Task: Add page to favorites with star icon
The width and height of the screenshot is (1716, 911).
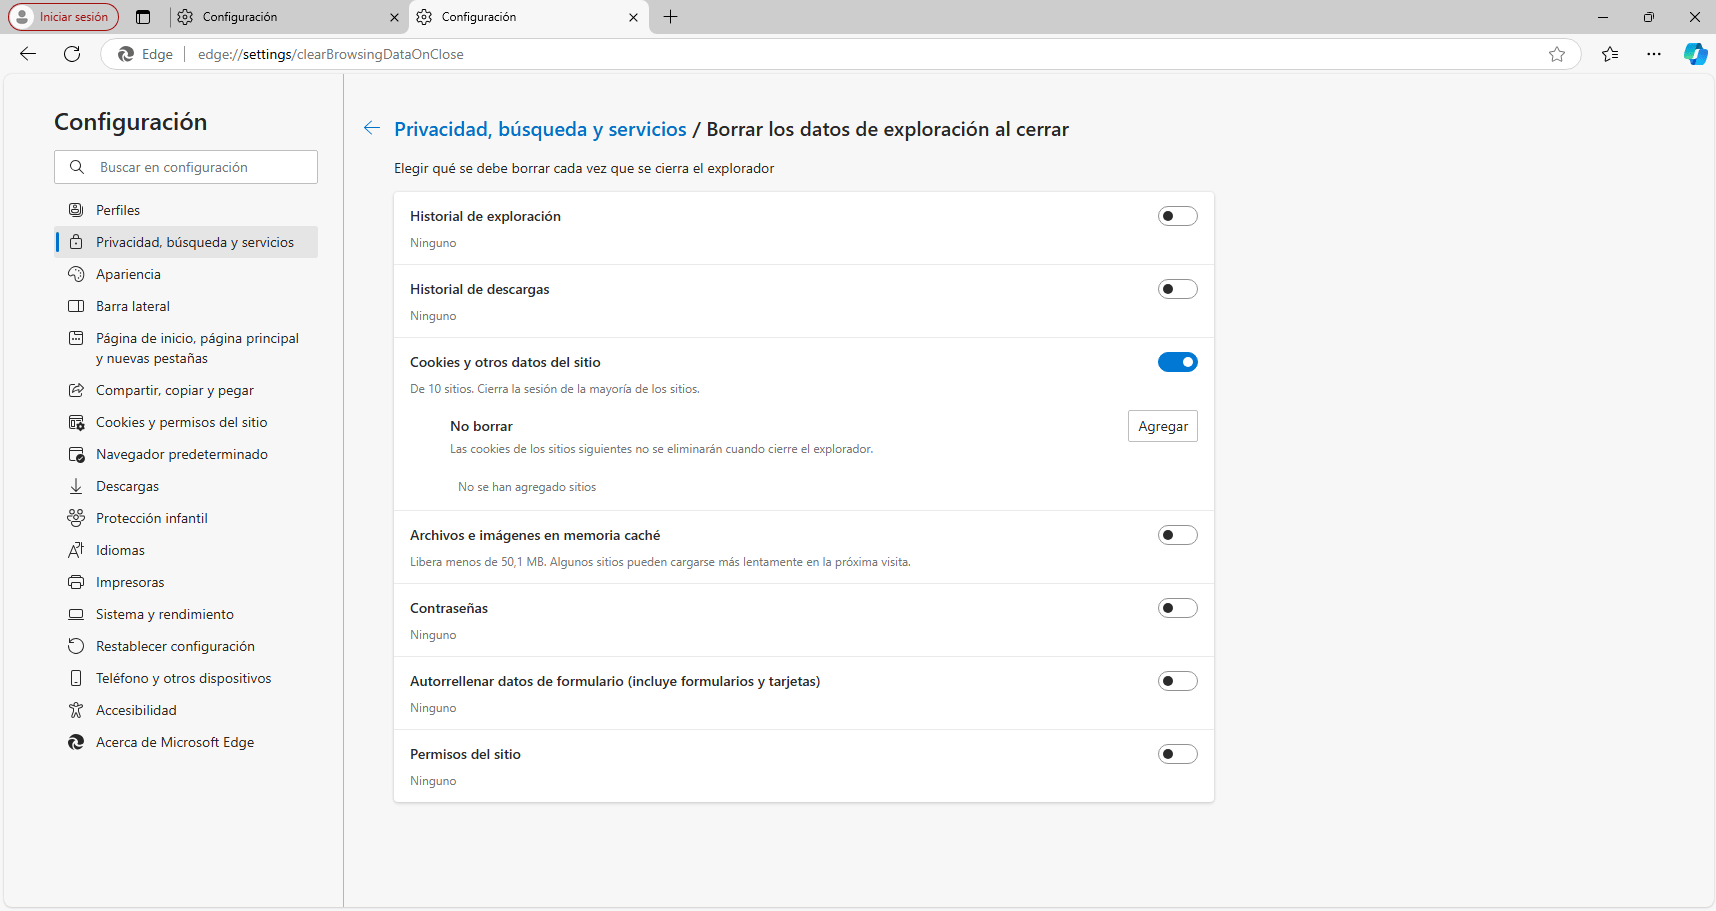Action: click(1557, 54)
